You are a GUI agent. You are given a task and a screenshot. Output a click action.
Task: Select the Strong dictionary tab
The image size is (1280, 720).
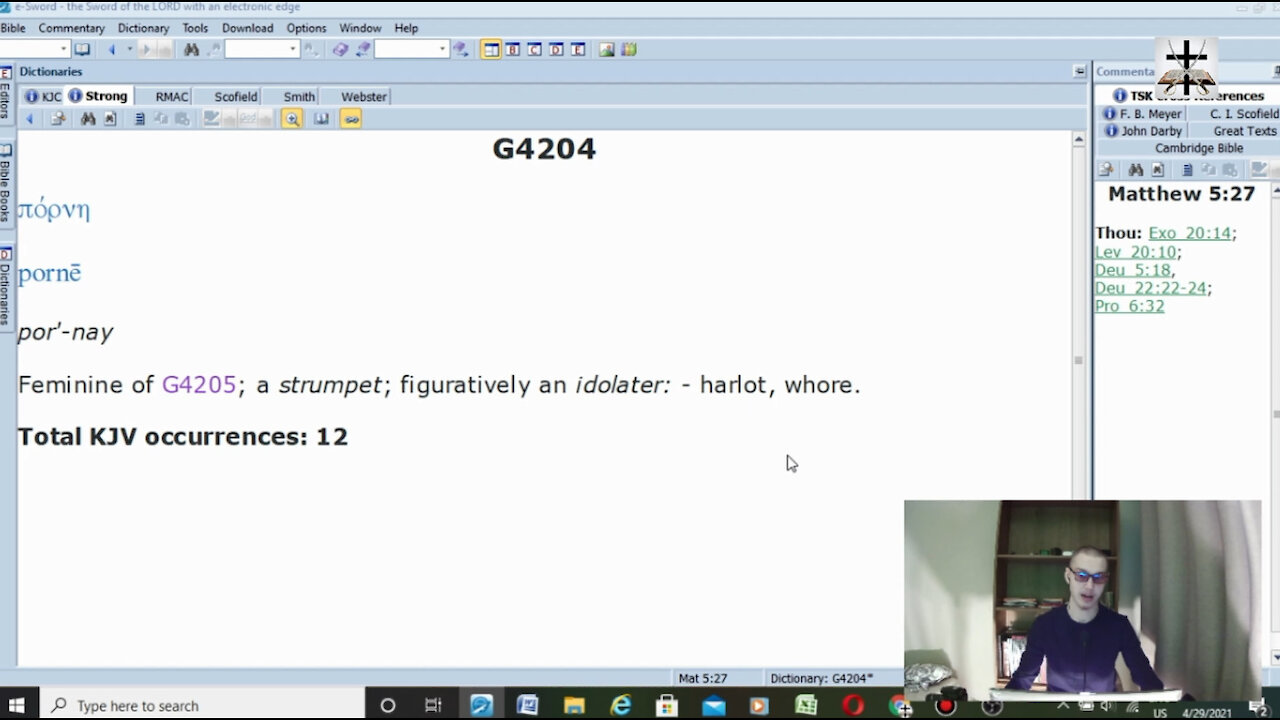99,96
